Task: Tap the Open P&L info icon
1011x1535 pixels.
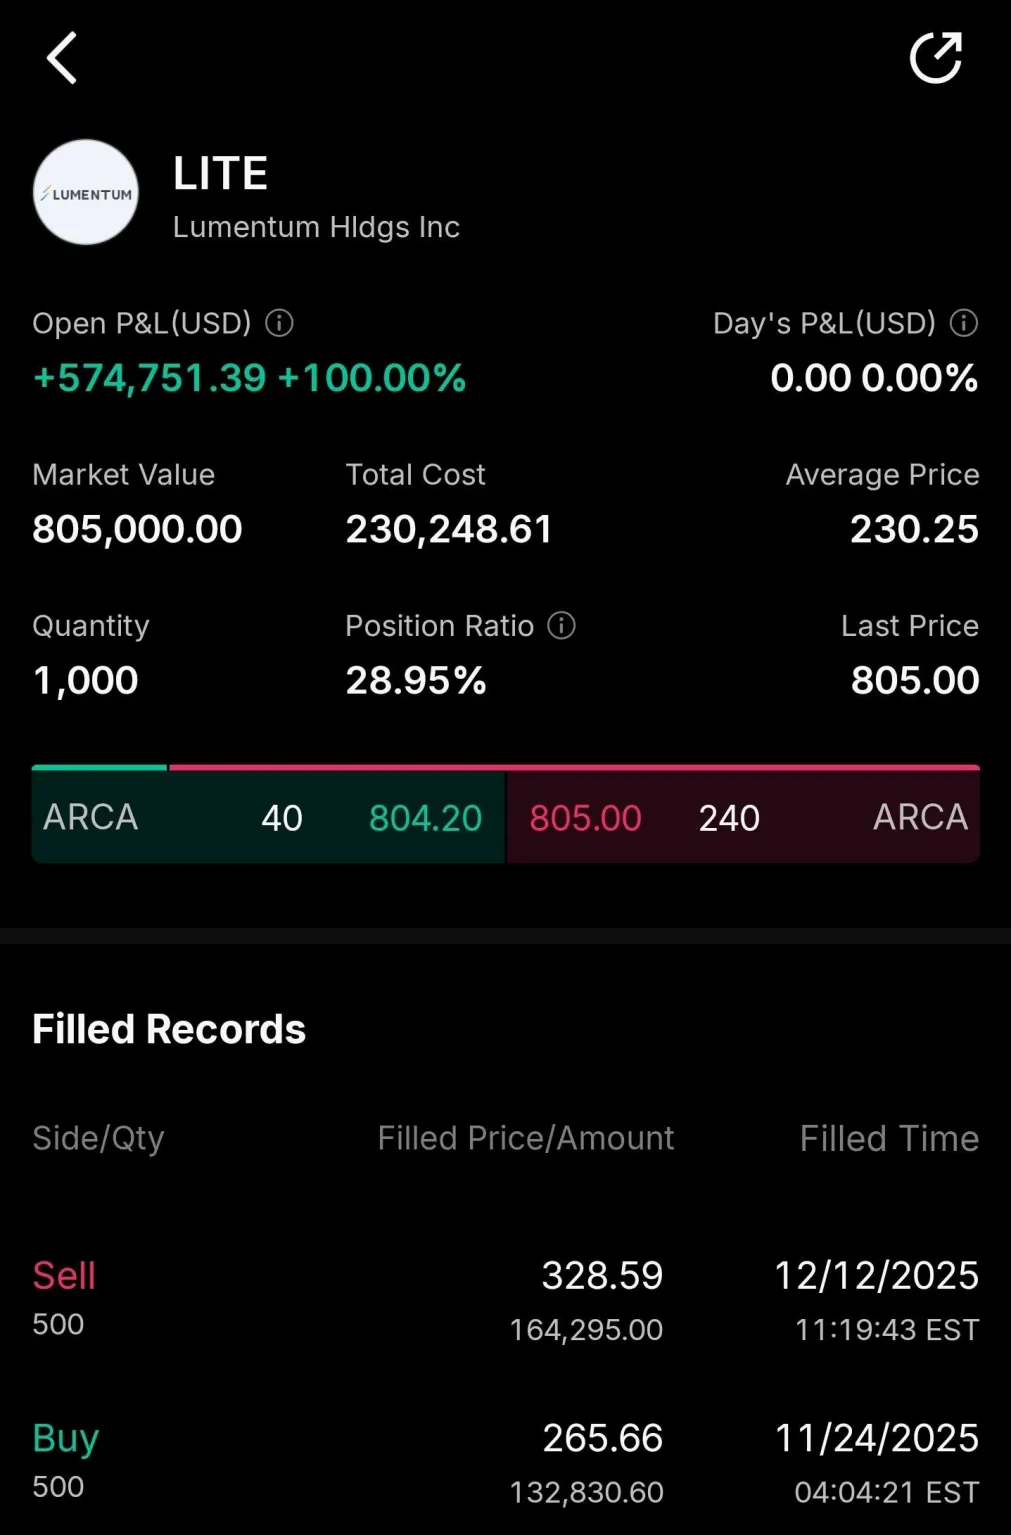Action: 279,323
